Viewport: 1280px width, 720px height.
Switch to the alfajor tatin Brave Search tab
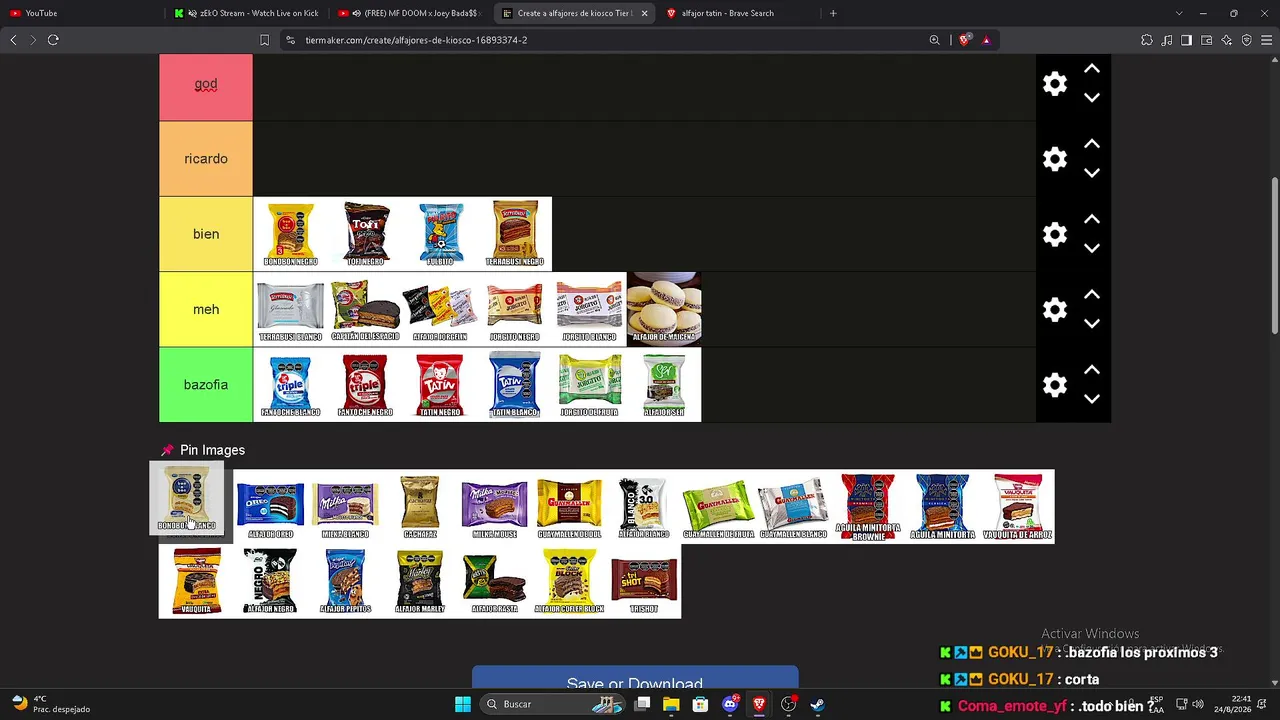point(738,13)
